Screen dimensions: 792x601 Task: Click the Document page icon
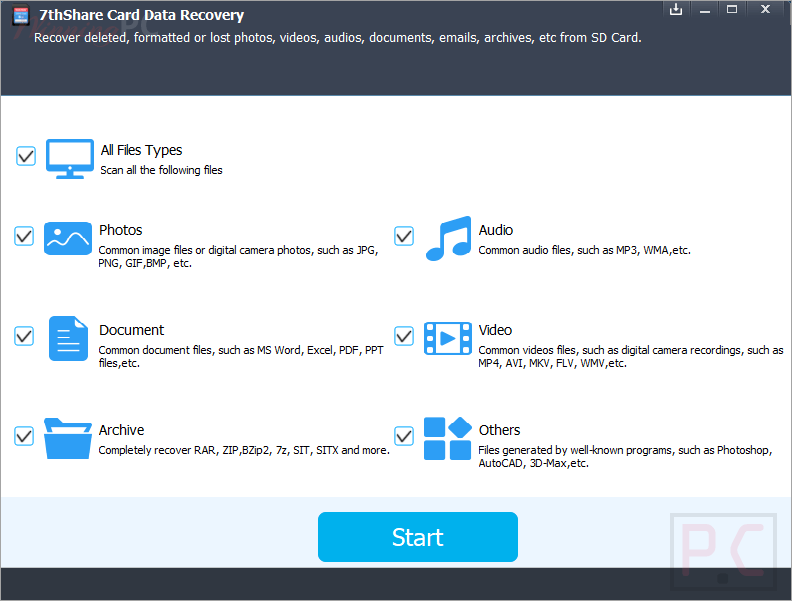tap(68, 338)
